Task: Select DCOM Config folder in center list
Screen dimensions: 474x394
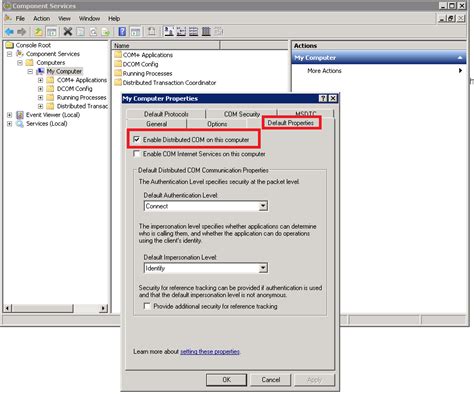Action: point(136,64)
